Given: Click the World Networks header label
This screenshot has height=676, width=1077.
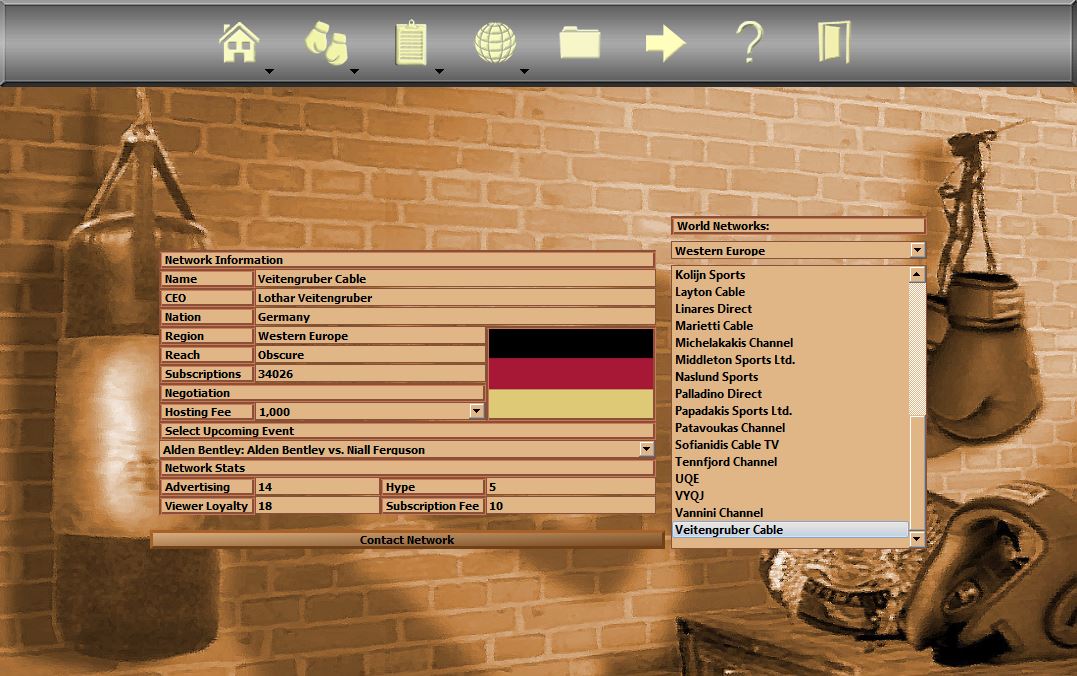Looking at the screenshot, I should [x=798, y=225].
